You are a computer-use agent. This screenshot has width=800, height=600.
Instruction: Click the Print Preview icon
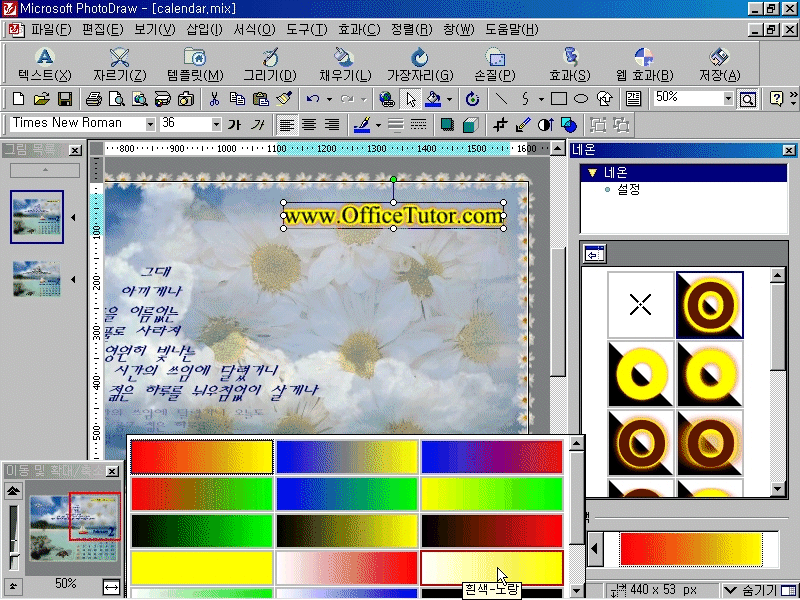pyautogui.click(x=116, y=98)
